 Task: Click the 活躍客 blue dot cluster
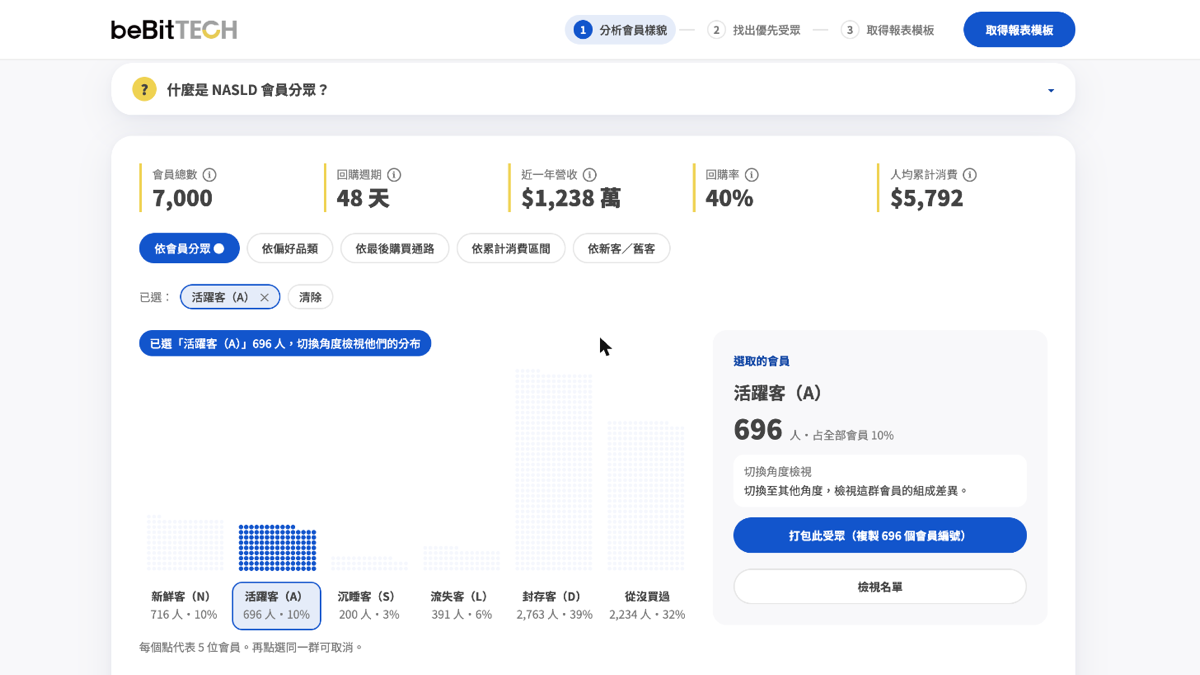point(277,548)
